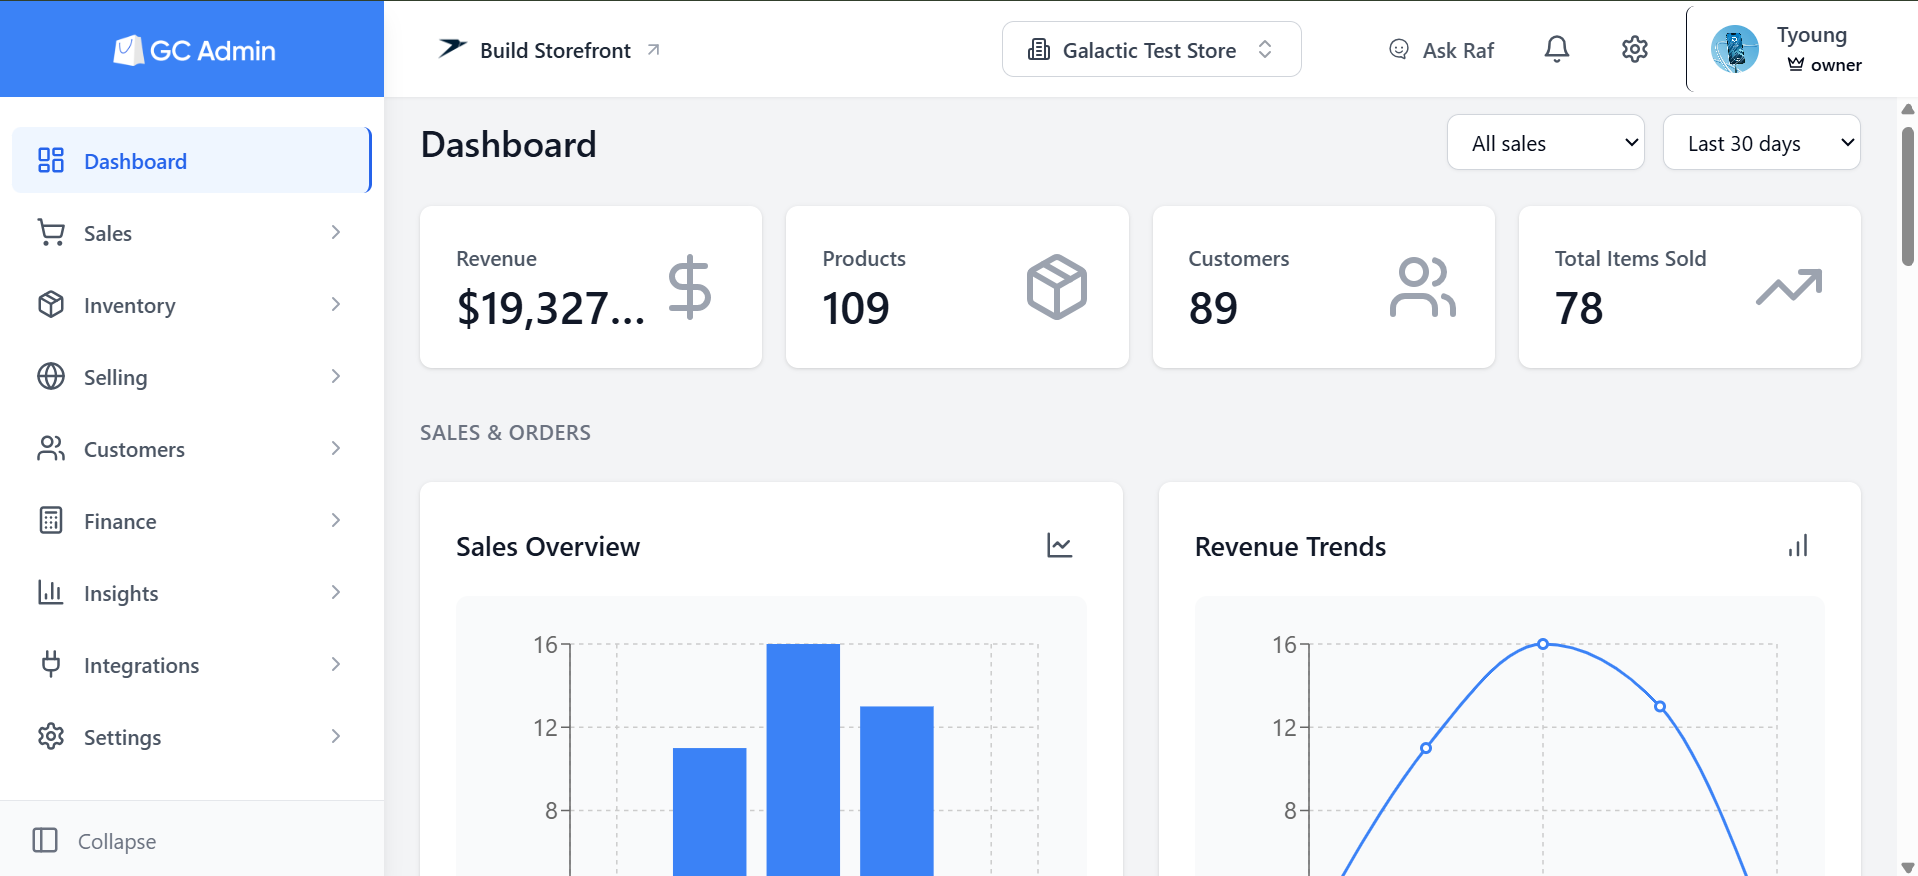The width and height of the screenshot is (1918, 876).
Task: Click the Build Storefront arrow logo icon
Action: click(x=453, y=48)
